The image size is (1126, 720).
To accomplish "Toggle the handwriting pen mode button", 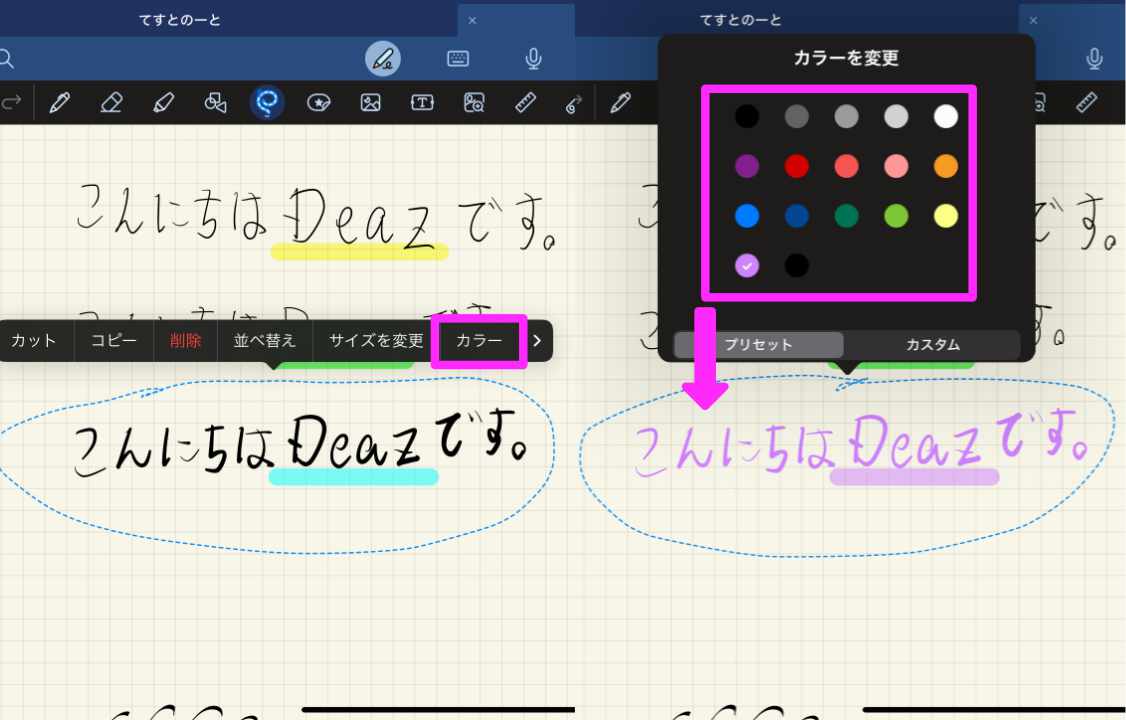I will [381, 58].
